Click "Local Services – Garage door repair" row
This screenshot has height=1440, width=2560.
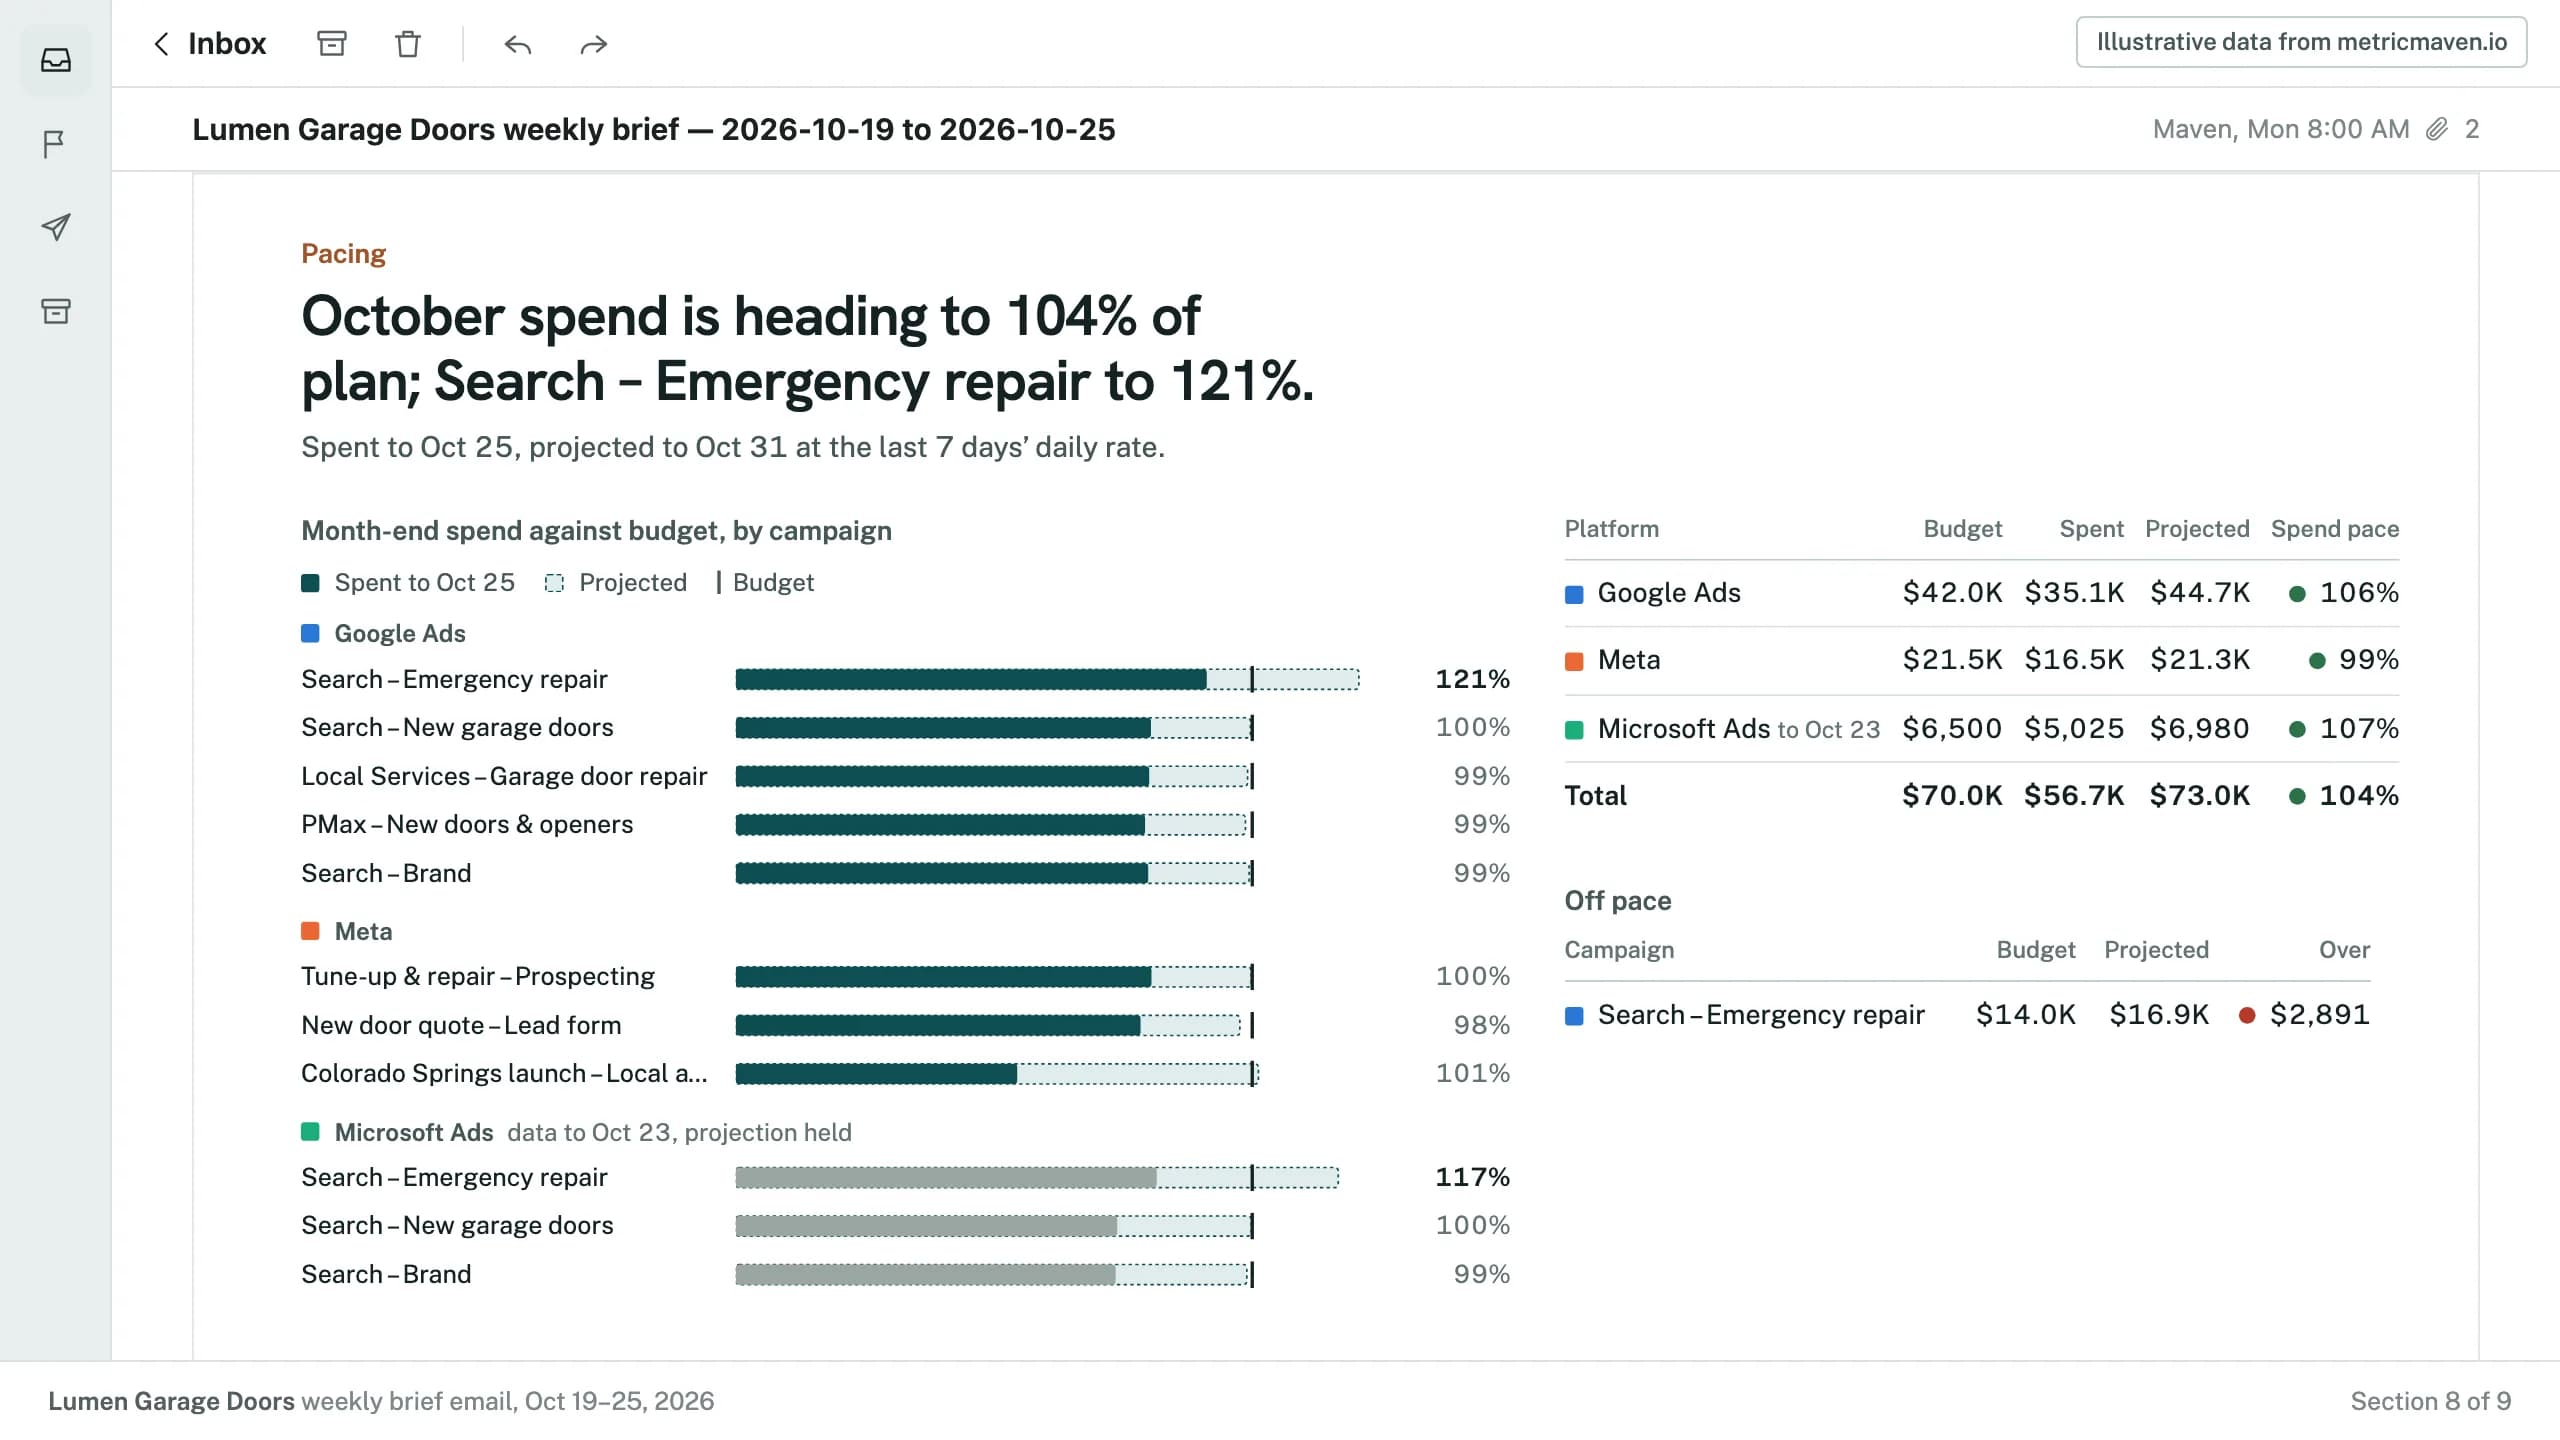tap(905, 777)
